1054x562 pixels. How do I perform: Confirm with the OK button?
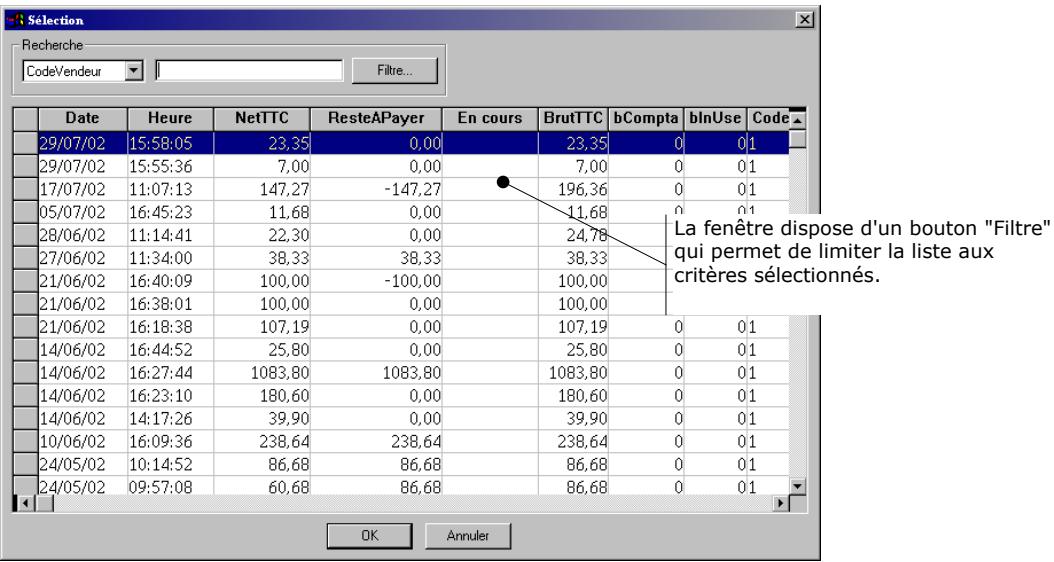(x=369, y=536)
